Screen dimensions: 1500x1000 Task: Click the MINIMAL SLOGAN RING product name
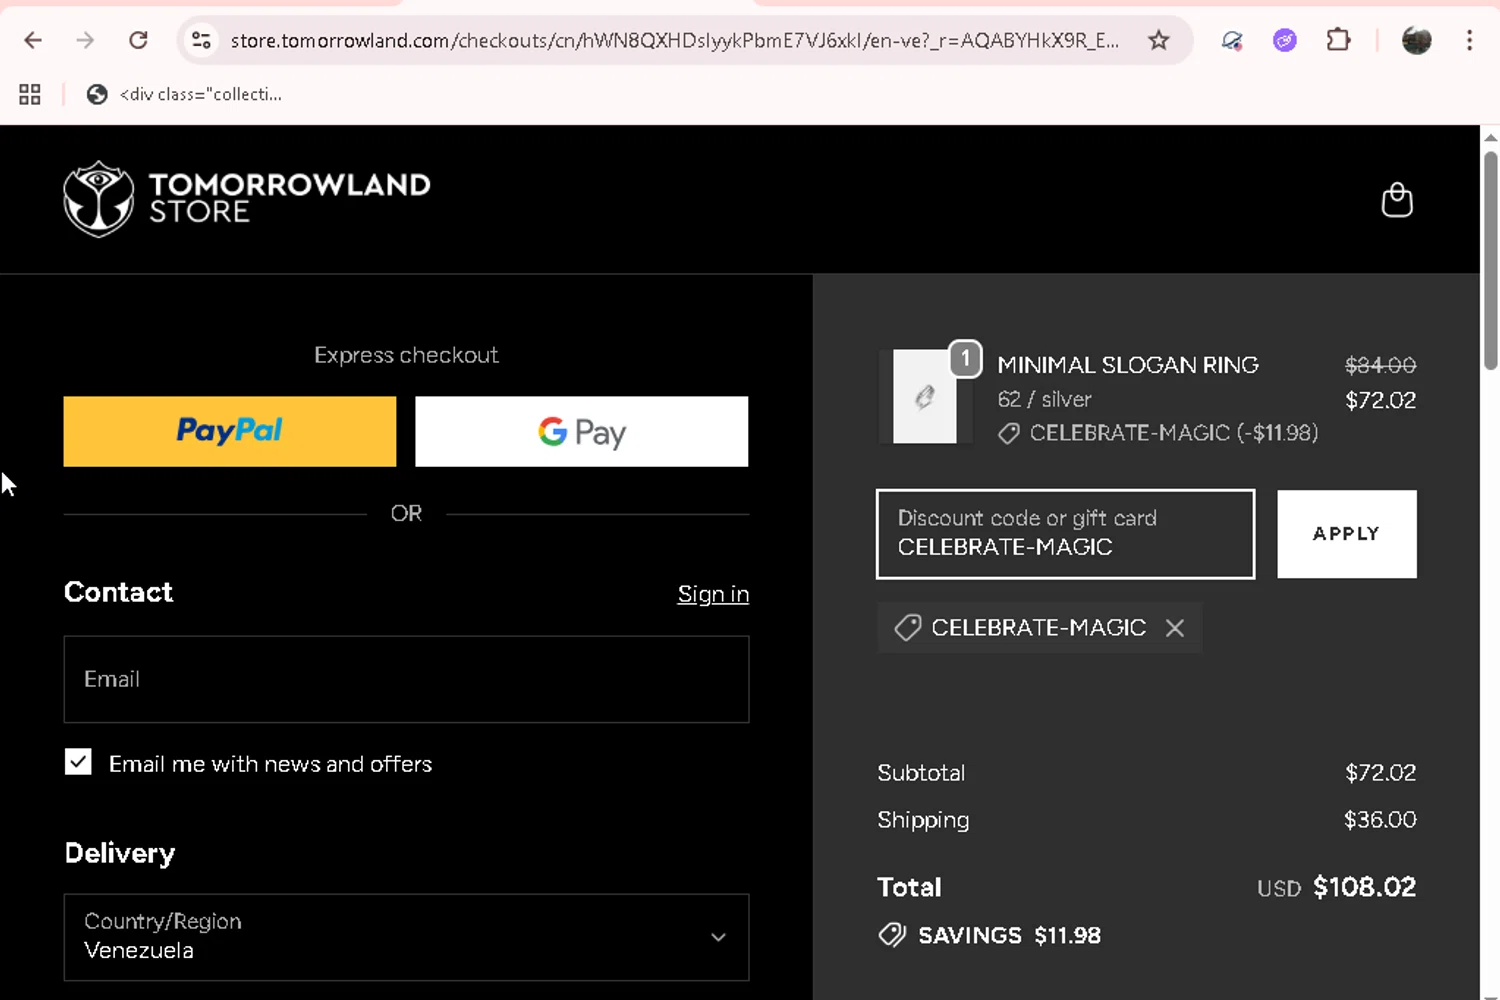click(x=1128, y=365)
